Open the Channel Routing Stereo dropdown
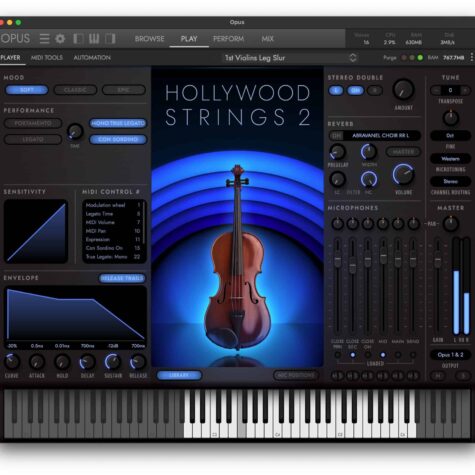This screenshot has width=475, height=475. click(x=450, y=181)
